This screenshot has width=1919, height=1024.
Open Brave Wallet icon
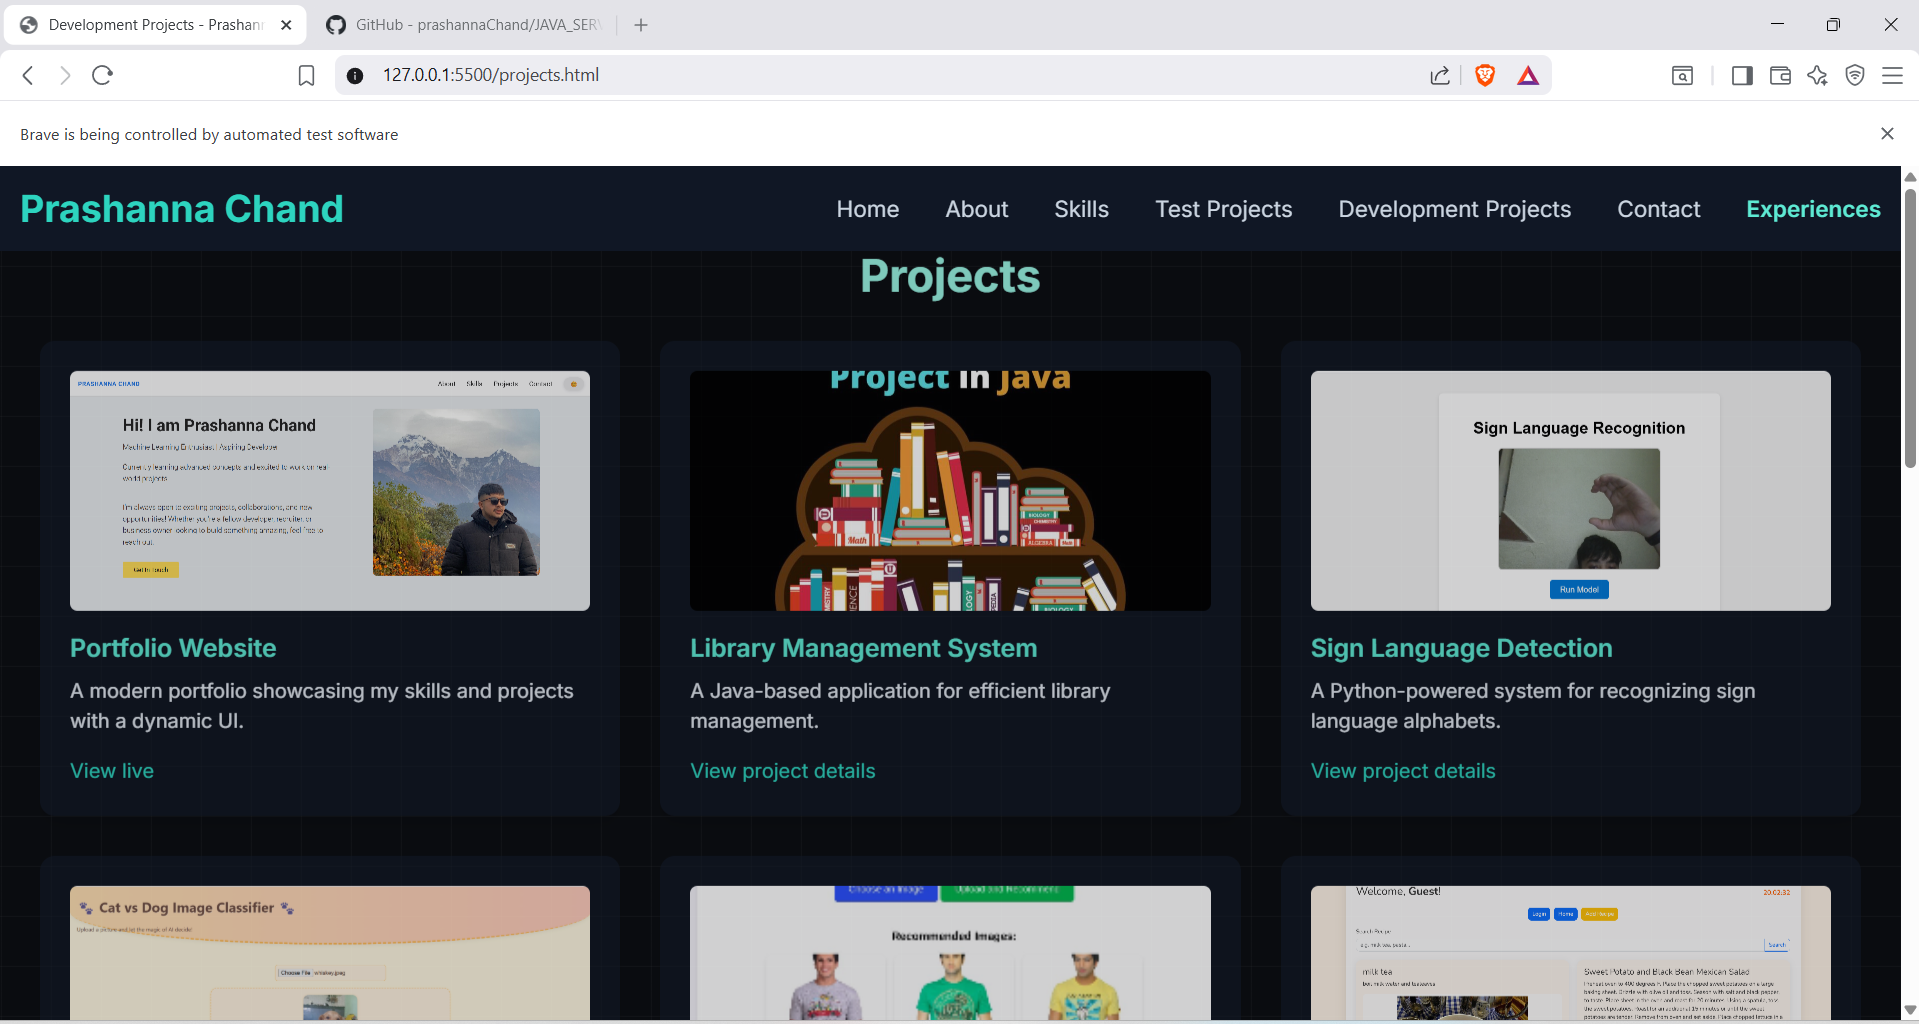1780,76
